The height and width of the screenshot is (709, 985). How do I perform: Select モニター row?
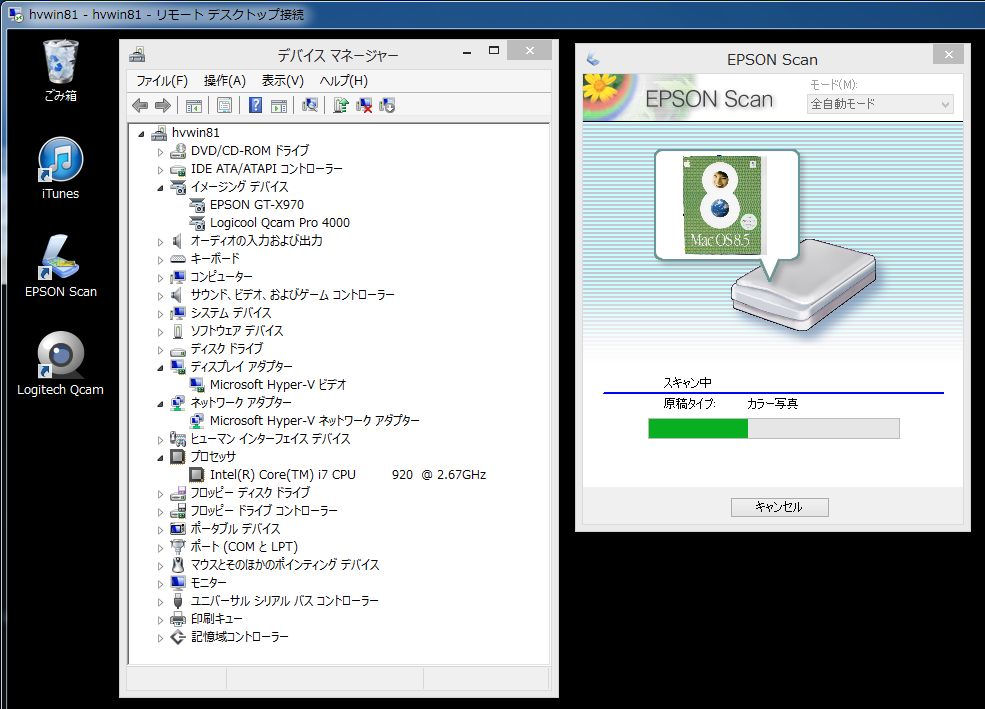tap(208, 583)
